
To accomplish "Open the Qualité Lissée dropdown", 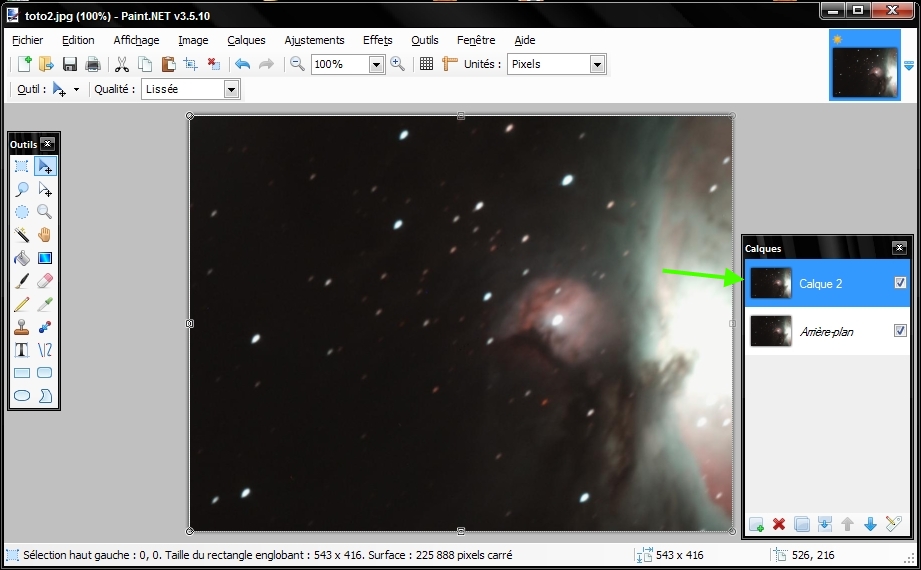I will pos(231,90).
